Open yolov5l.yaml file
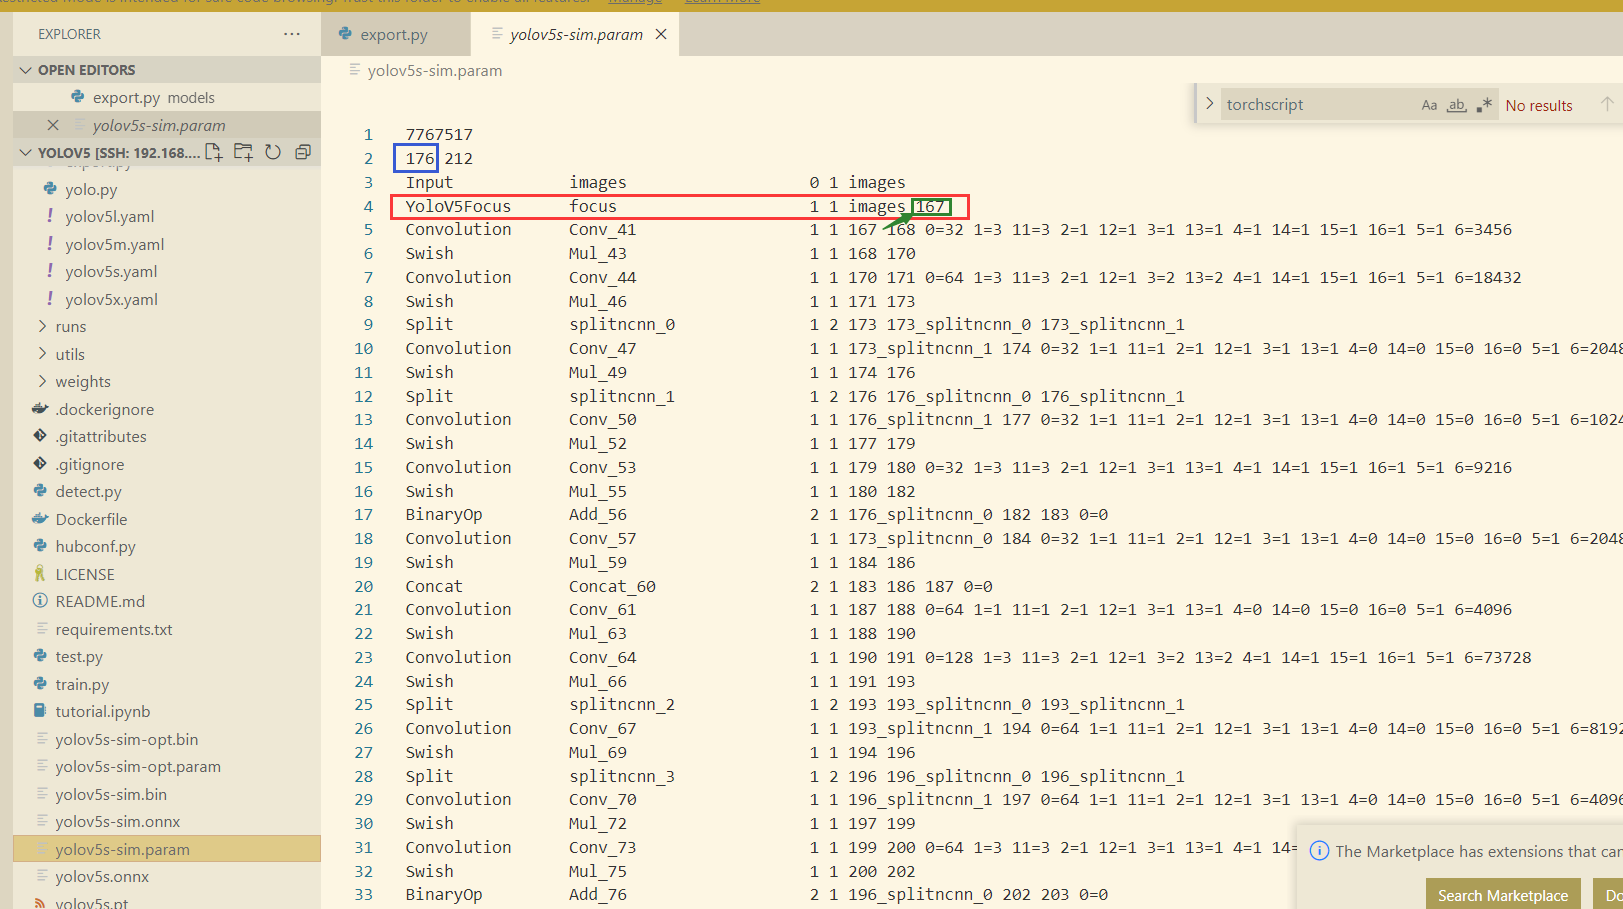1623x909 pixels. tap(110, 216)
